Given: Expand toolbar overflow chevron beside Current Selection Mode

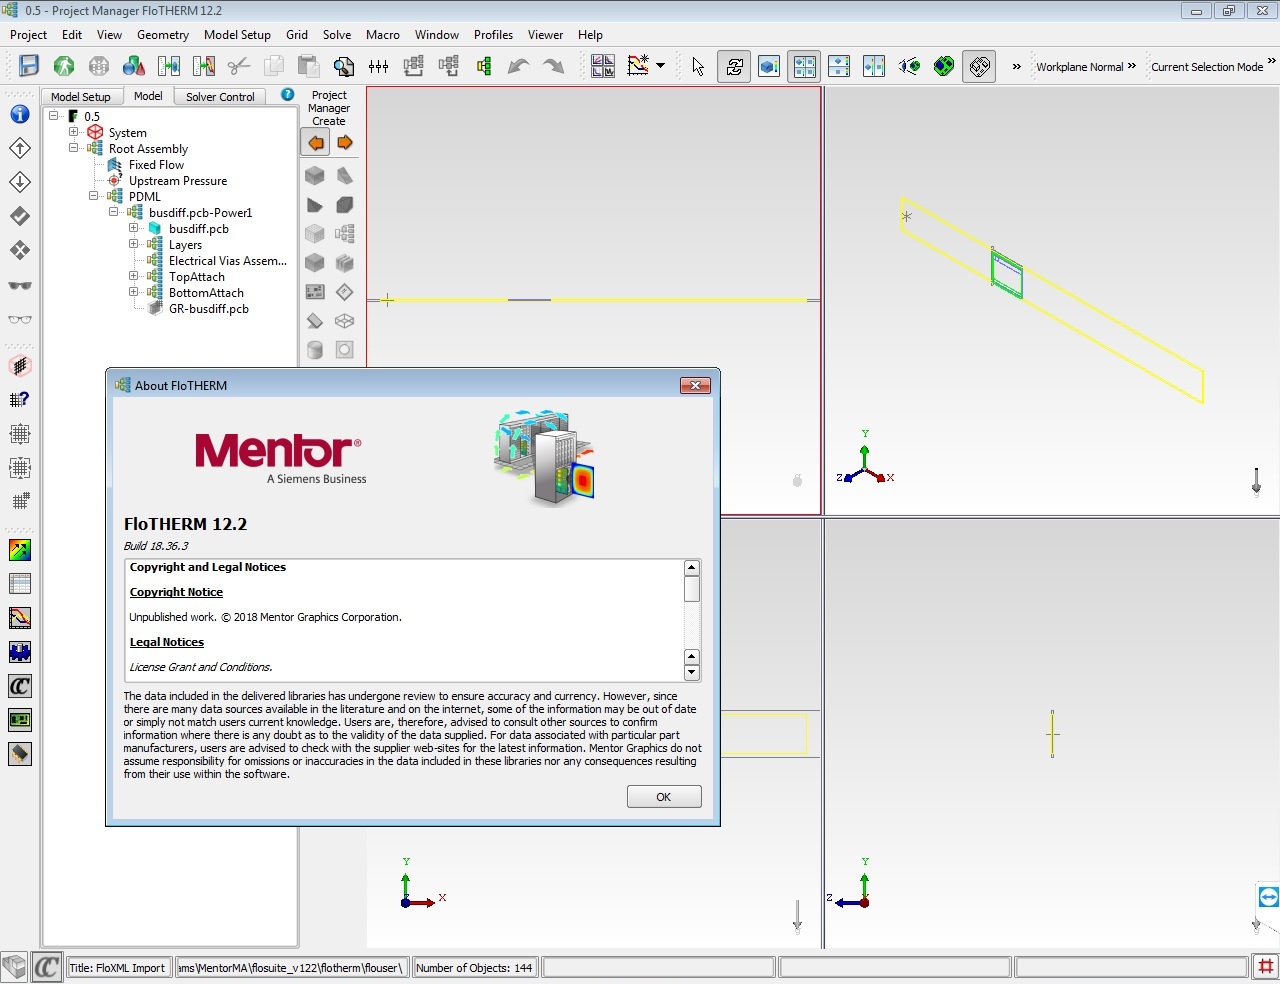Looking at the screenshot, I should [x=1271, y=62].
